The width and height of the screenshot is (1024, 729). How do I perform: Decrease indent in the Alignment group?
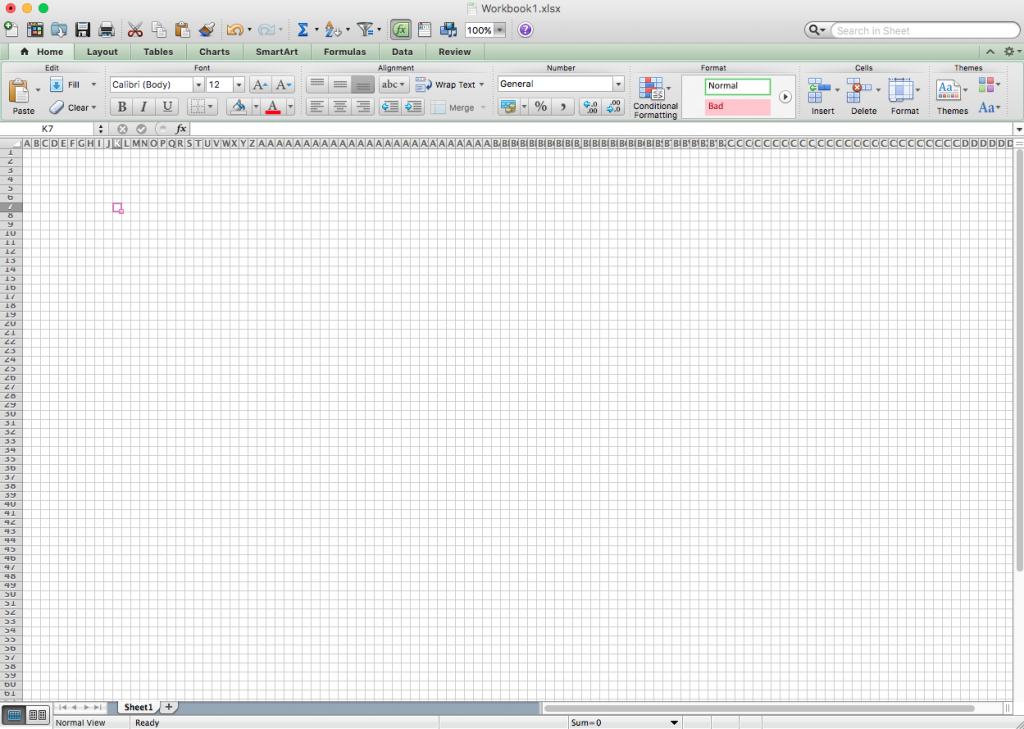point(390,107)
